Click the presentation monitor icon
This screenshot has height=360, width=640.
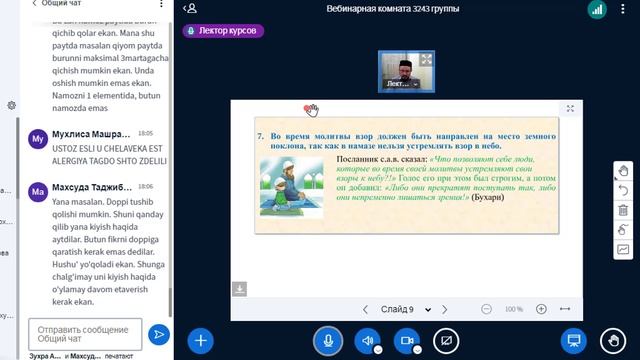tap(574, 340)
